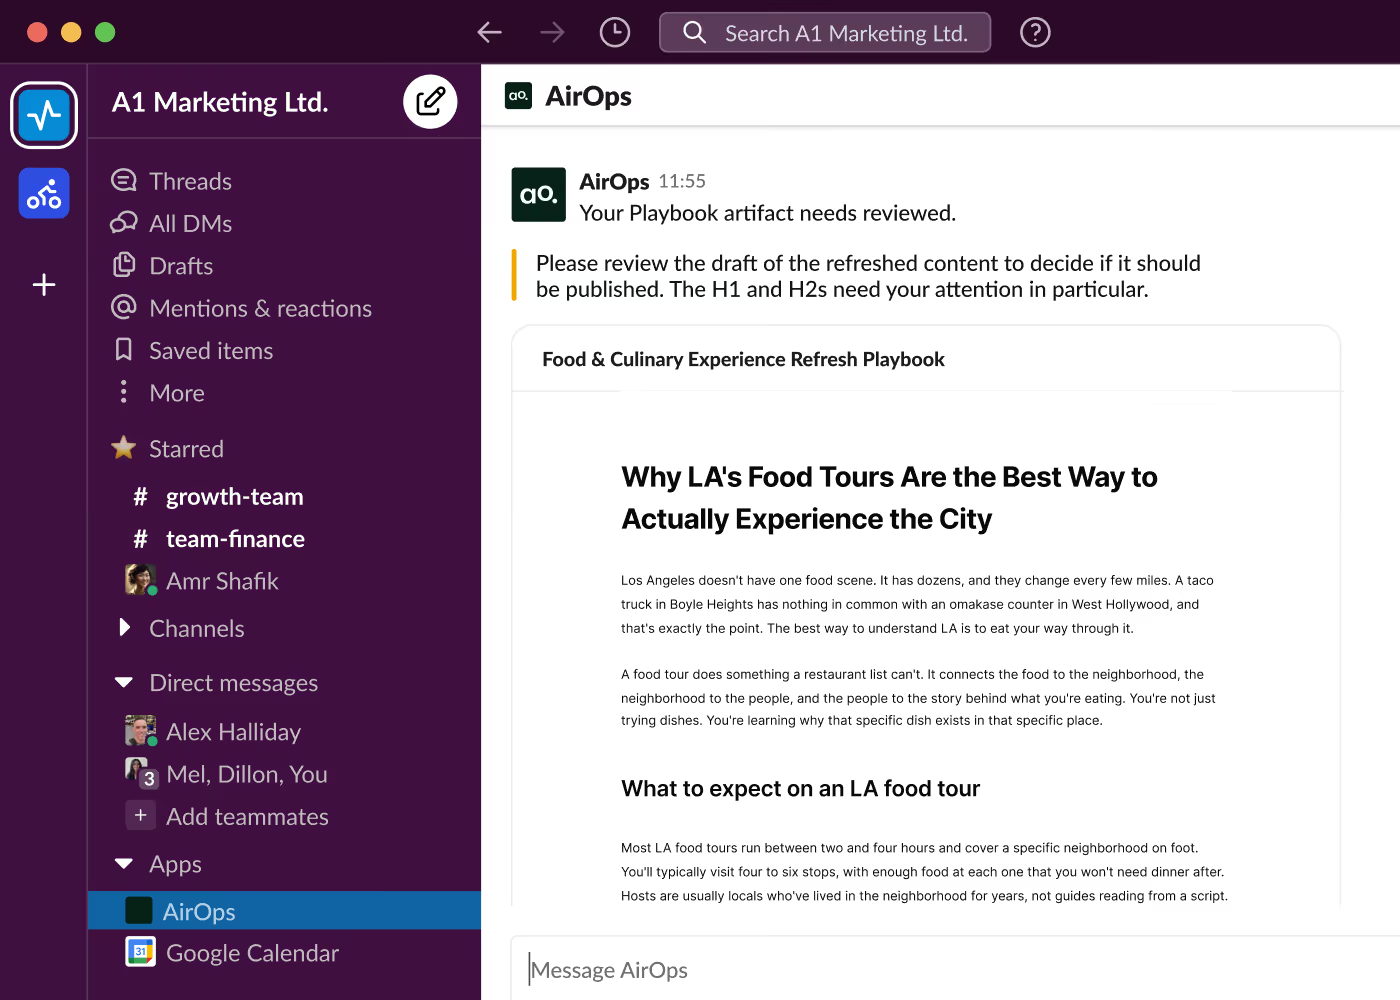Viewport: 1400px width, 1000px height.
Task: Click the Starred section label
Action: click(x=186, y=449)
